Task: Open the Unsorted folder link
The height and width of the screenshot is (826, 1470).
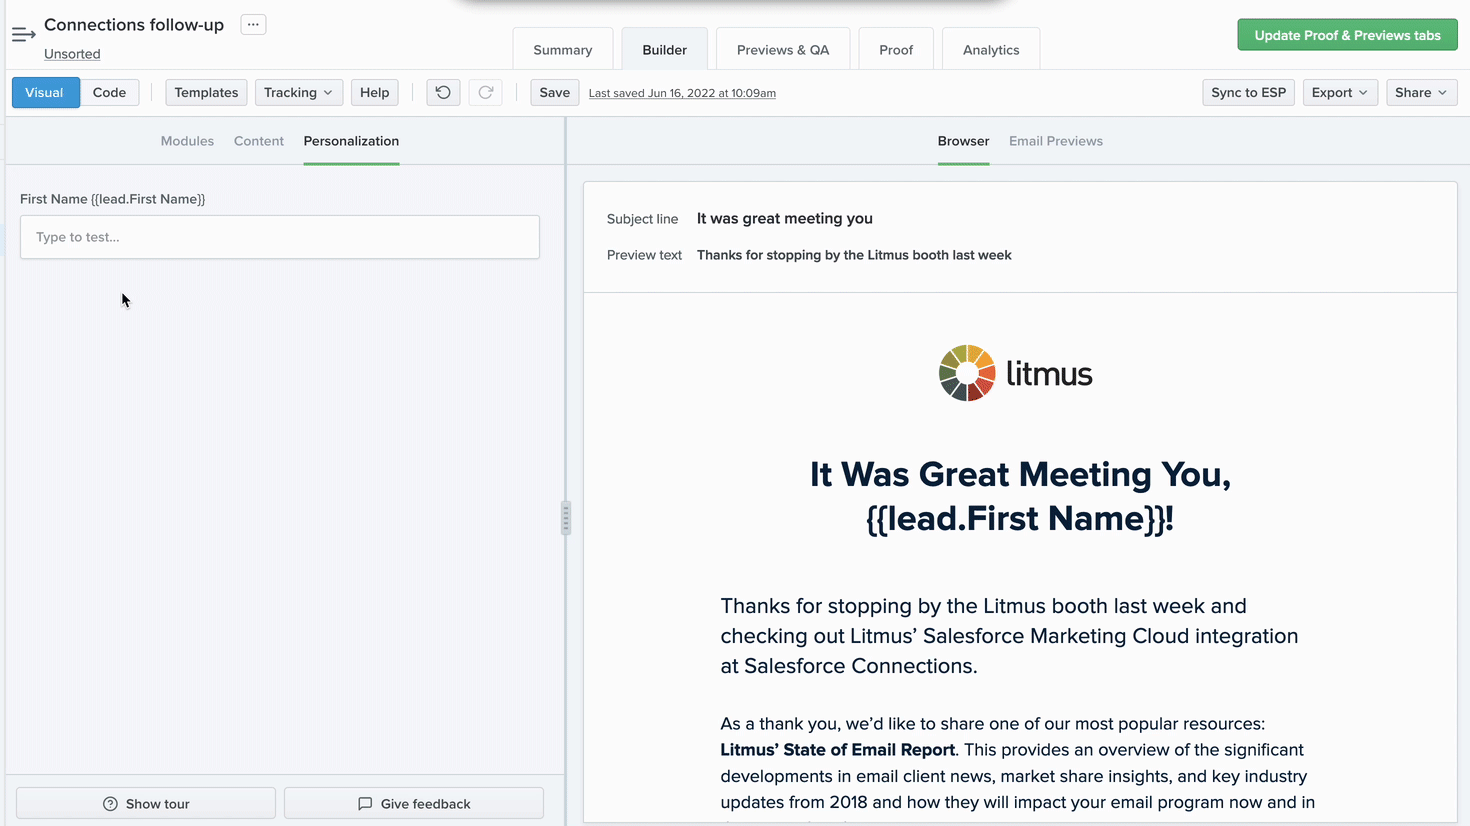Action: pos(72,54)
